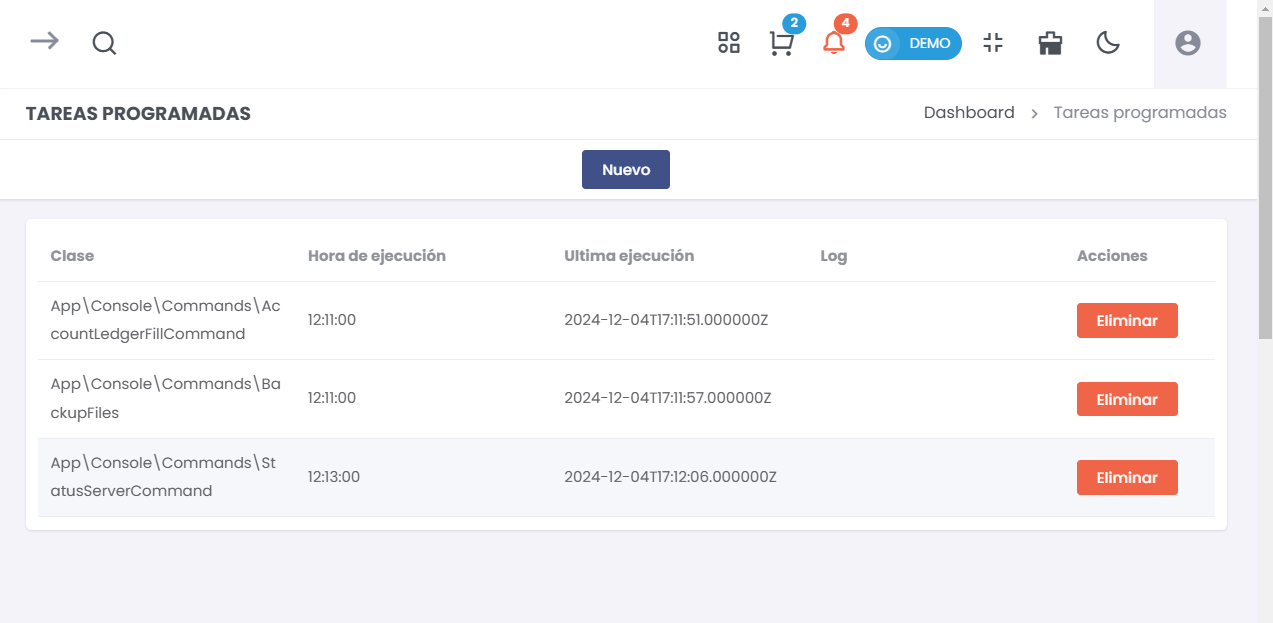Click the Ultima ejecución column header
This screenshot has width=1273, height=623.
(x=629, y=256)
